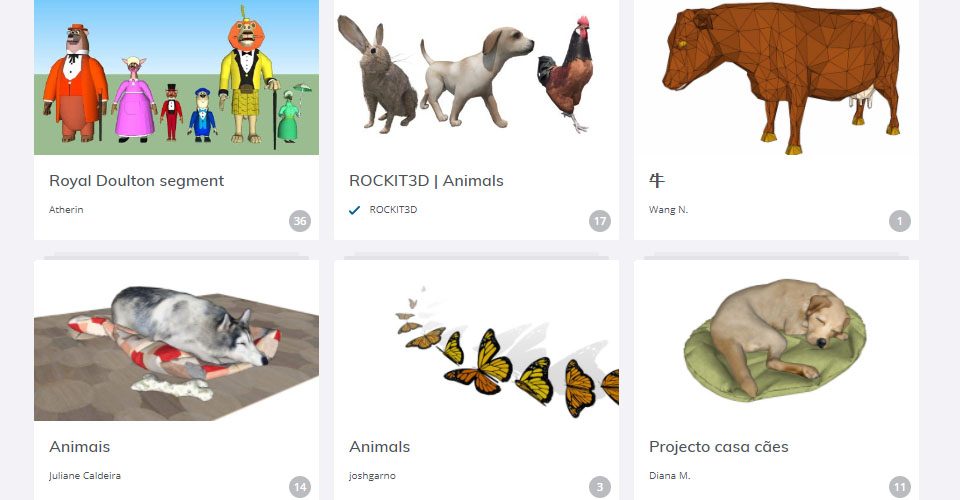Visit Juliane Caldeira's profile
The width and height of the screenshot is (960, 500).
click(x=85, y=476)
